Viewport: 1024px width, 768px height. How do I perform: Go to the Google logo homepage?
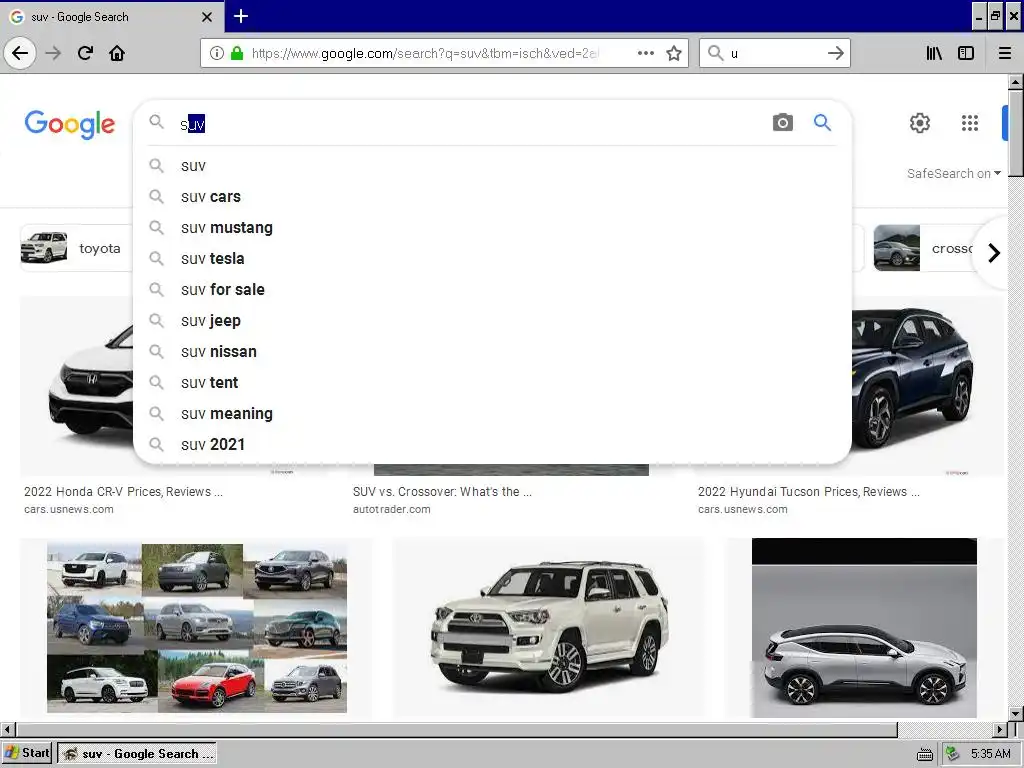pos(70,124)
